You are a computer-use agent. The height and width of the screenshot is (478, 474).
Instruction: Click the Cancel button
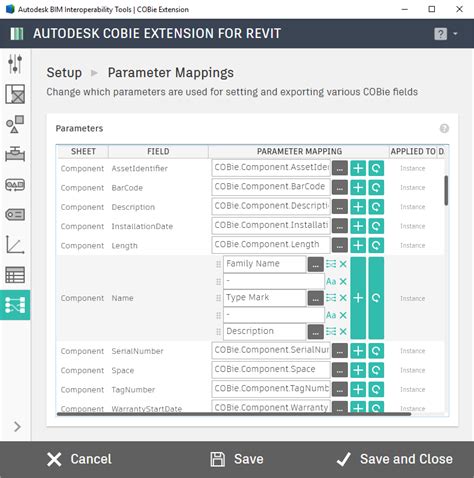(79, 459)
